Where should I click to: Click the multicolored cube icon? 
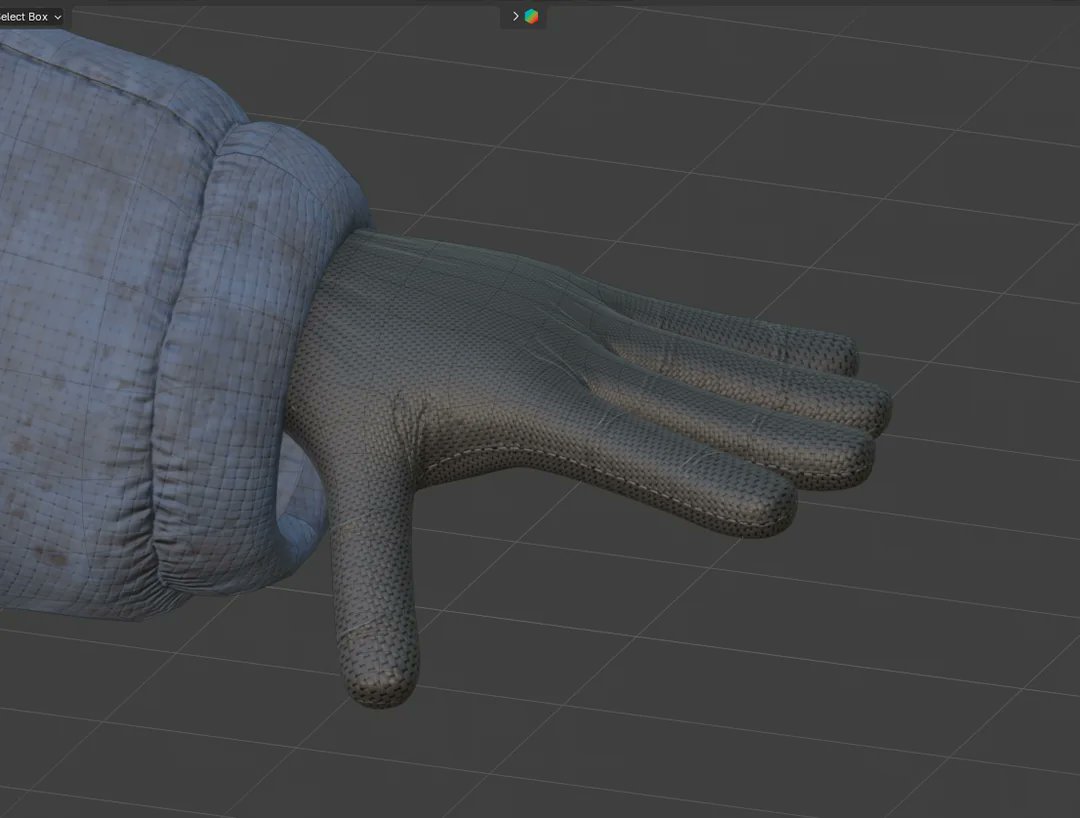(531, 17)
